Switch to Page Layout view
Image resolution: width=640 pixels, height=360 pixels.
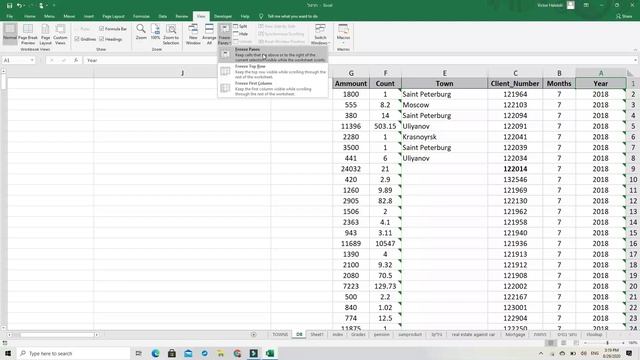coord(45,34)
